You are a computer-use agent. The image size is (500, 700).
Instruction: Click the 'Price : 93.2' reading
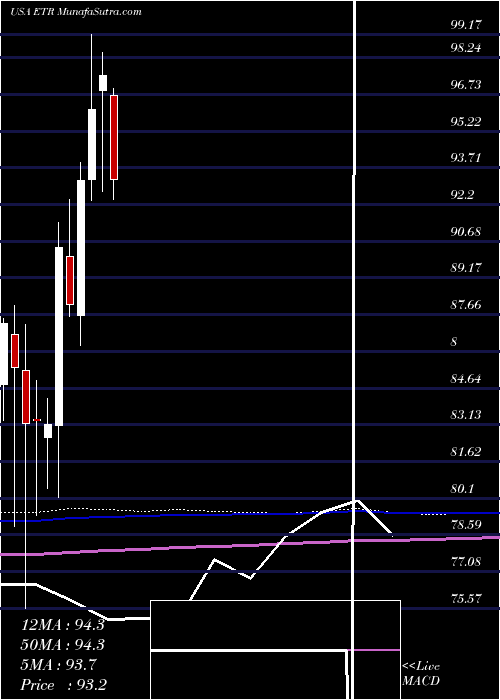[62, 685]
